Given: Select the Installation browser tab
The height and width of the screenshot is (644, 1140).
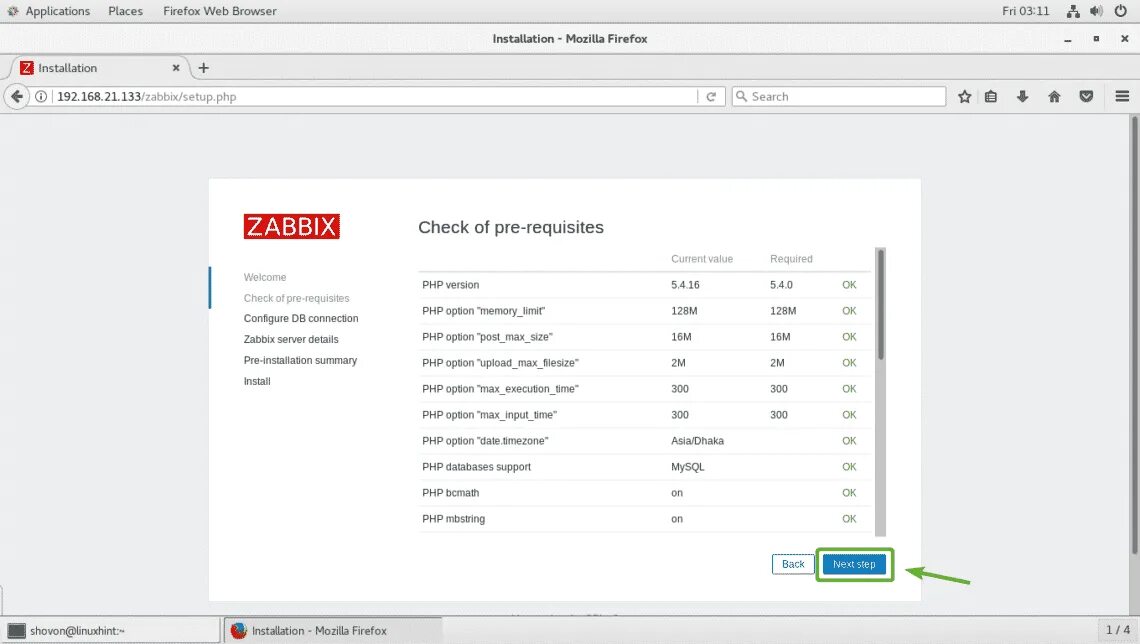Looking at the screenshot, I should [98, 68].
